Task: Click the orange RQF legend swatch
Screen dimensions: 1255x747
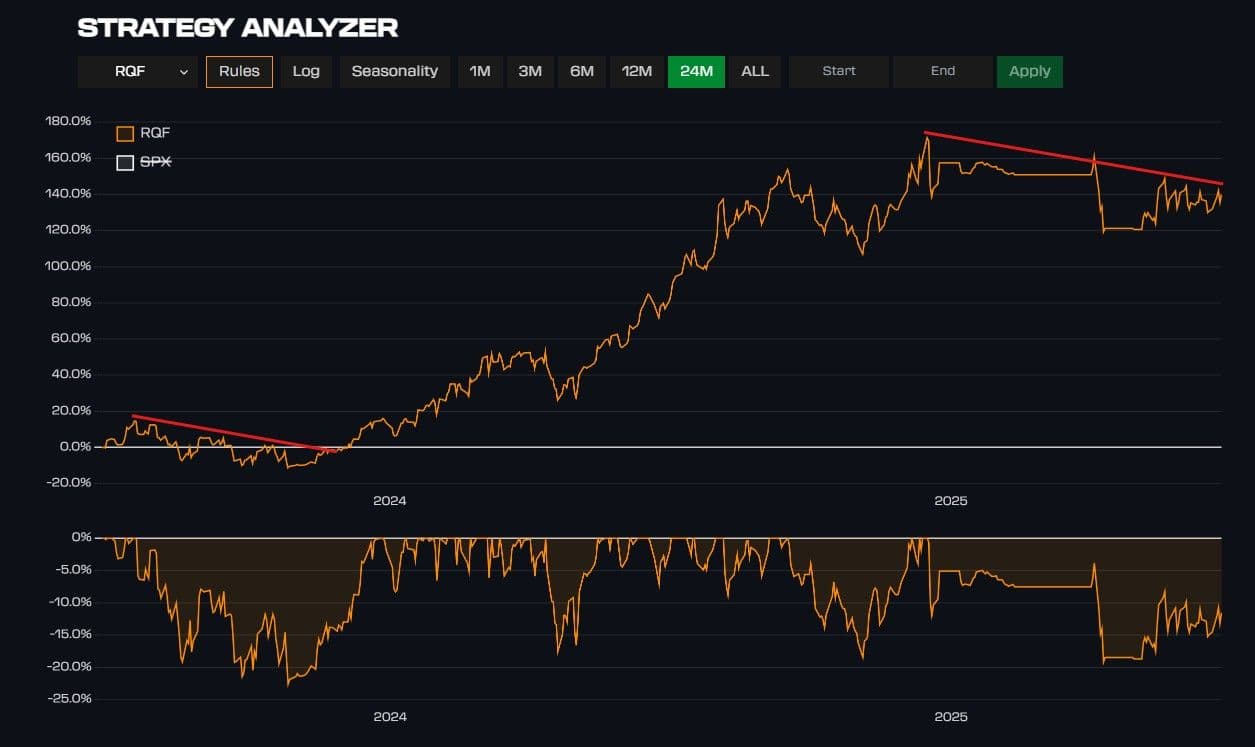Action: click(125, 134)
